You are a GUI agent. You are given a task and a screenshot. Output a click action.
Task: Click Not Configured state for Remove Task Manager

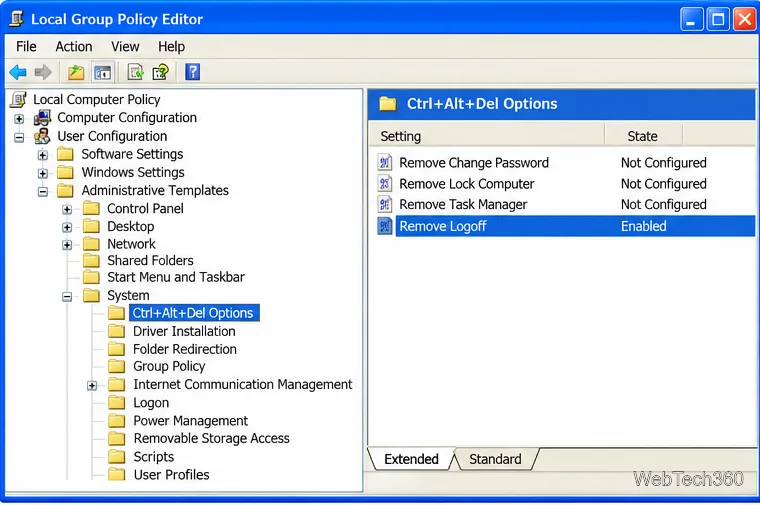(x=664, y=205)
